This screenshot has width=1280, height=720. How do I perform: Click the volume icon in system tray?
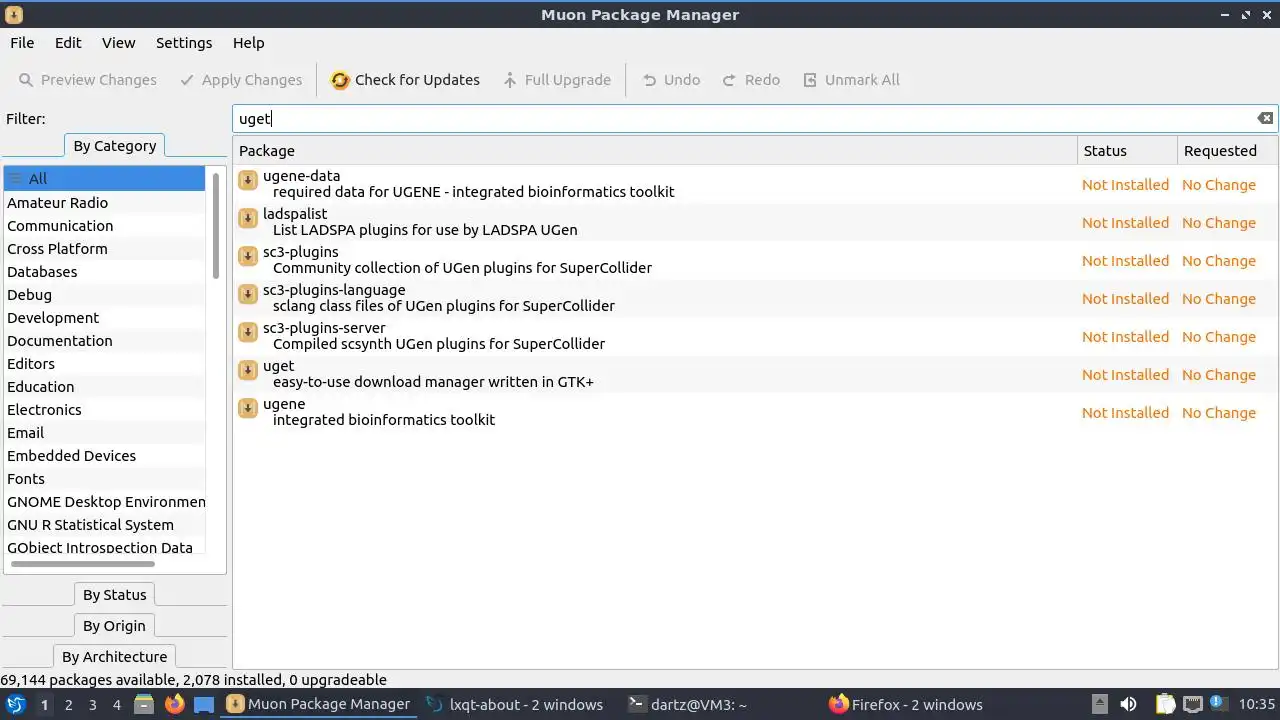(1129, 705)
